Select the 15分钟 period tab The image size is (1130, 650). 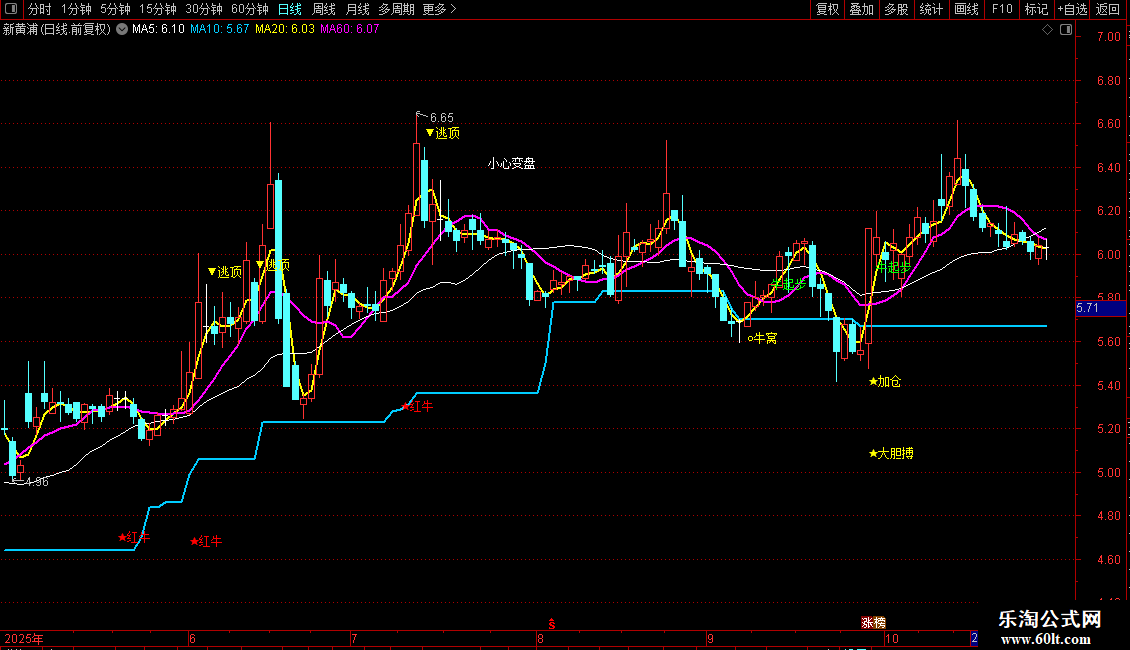pos(157,9)
